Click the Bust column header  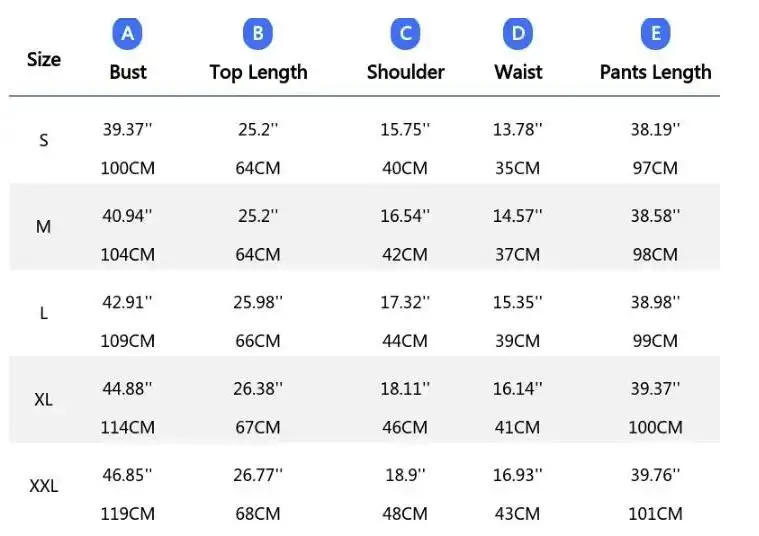point(128,72)
